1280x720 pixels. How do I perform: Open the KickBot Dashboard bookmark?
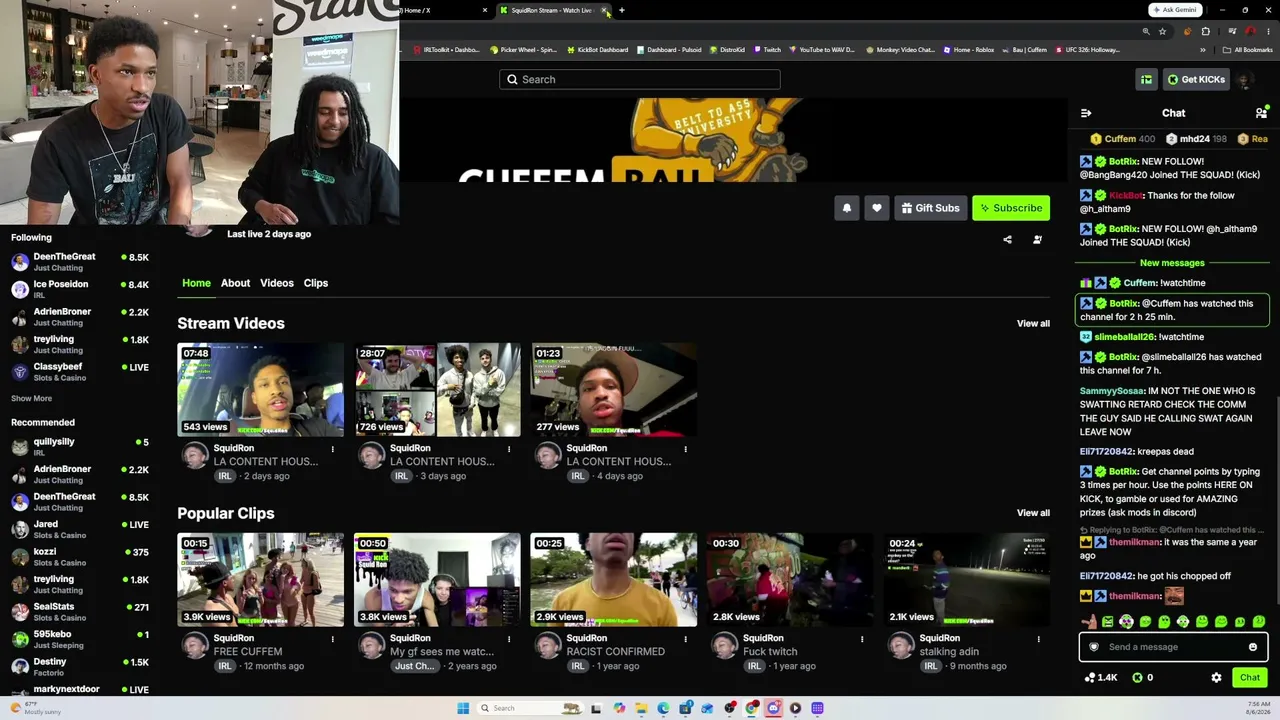click(597, 49)
